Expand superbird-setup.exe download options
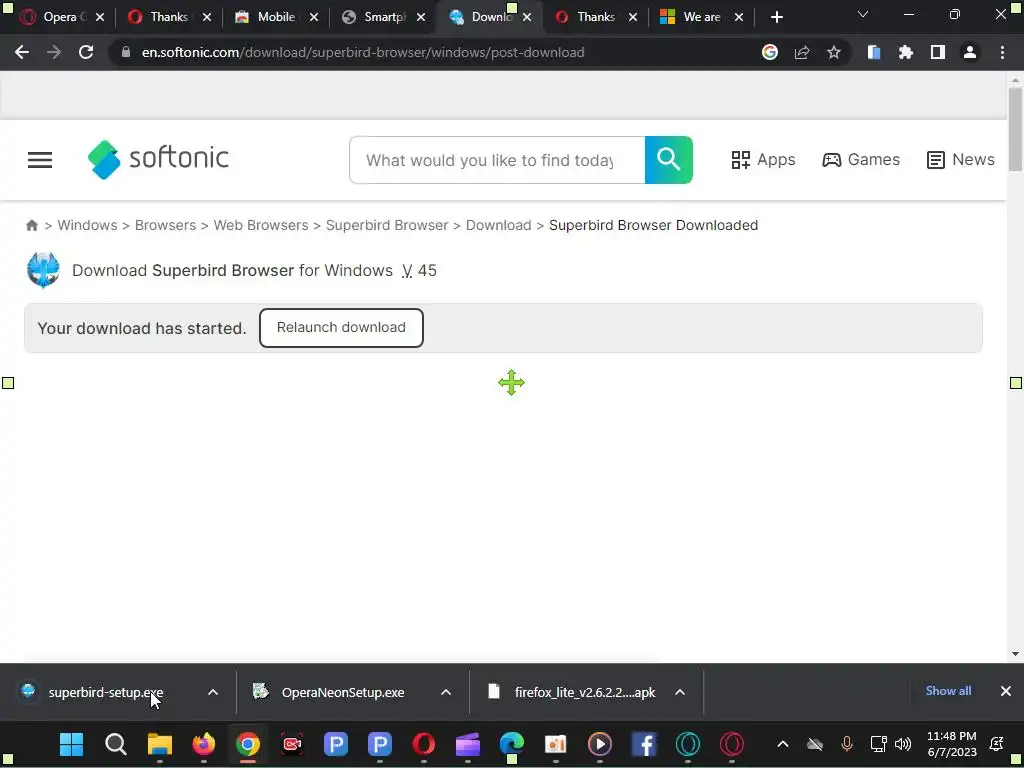The height and width of the screenshot is (768, 1024). [213, 692]
